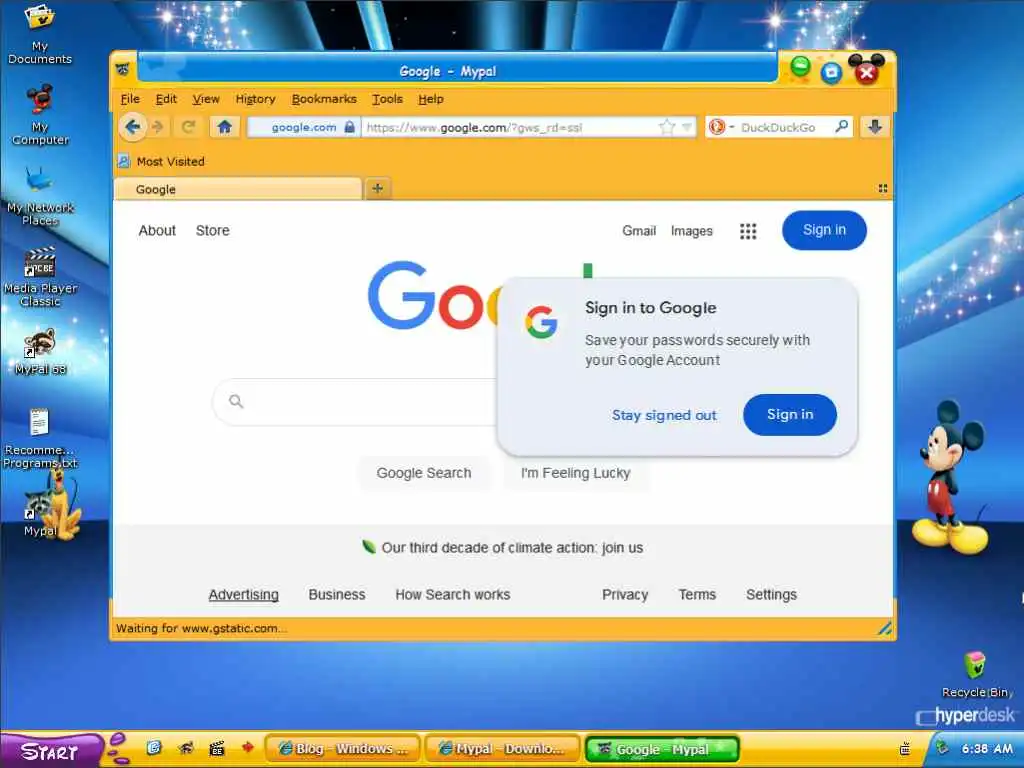The height and width of the screenshot is (768, 1024).
Task: Bookmark this page with the star icon
Action: [667, 127]
